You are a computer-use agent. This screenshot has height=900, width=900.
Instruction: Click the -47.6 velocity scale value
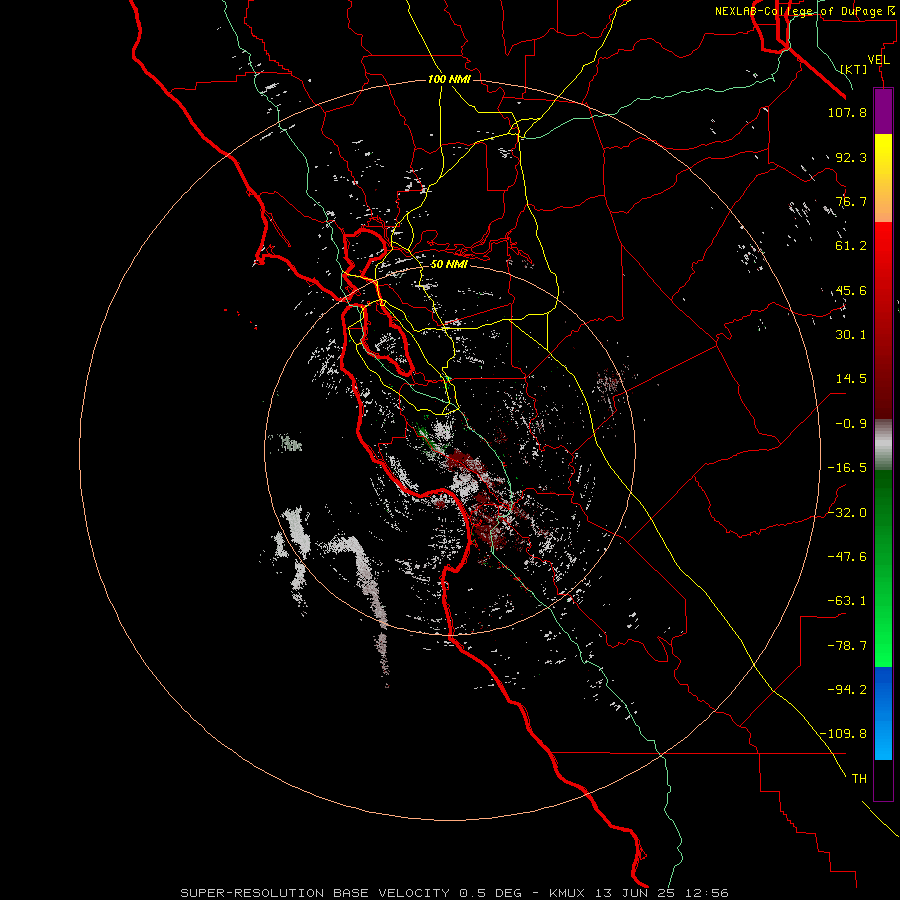[847, 557]
